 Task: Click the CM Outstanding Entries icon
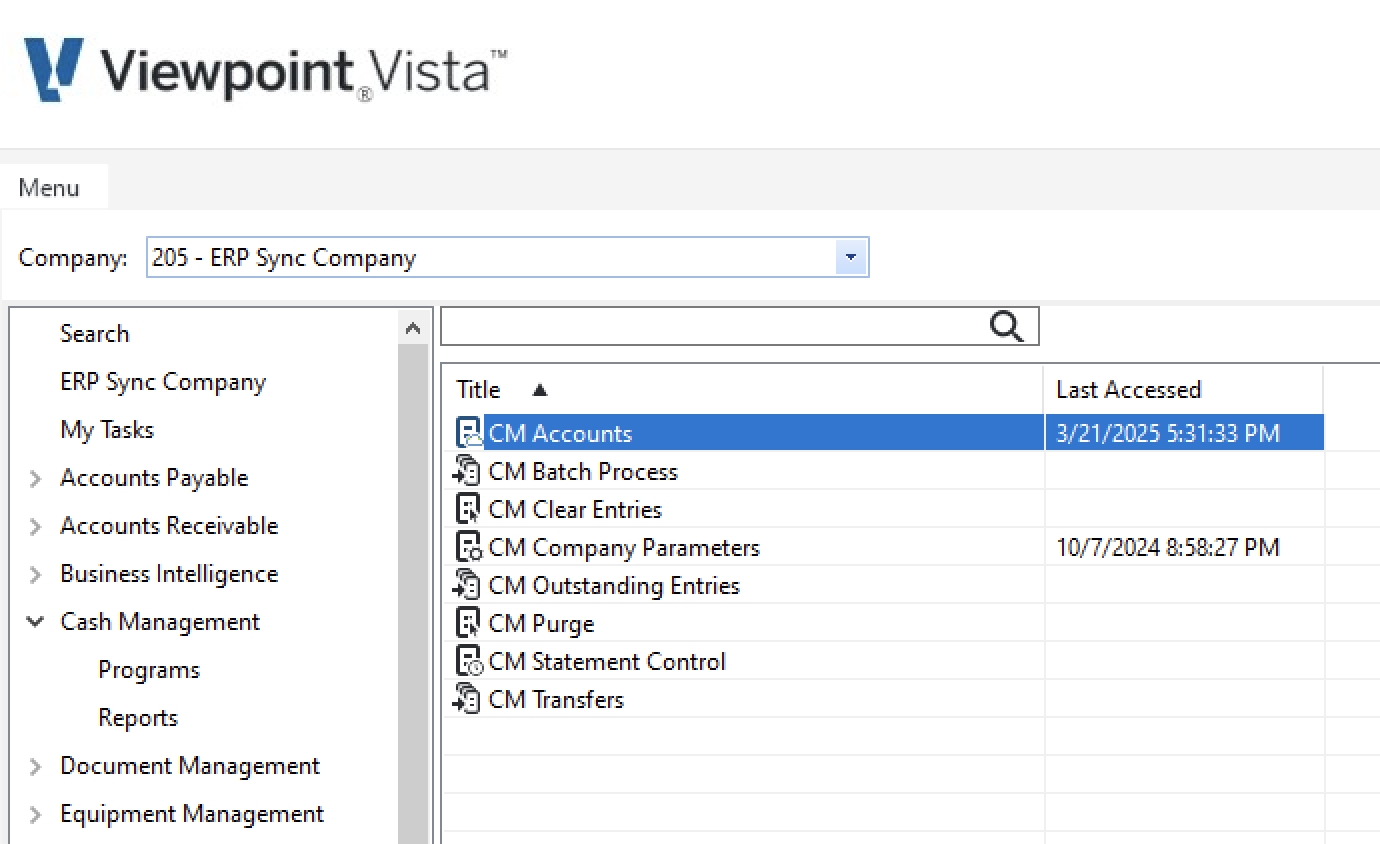tap(468, 585)
